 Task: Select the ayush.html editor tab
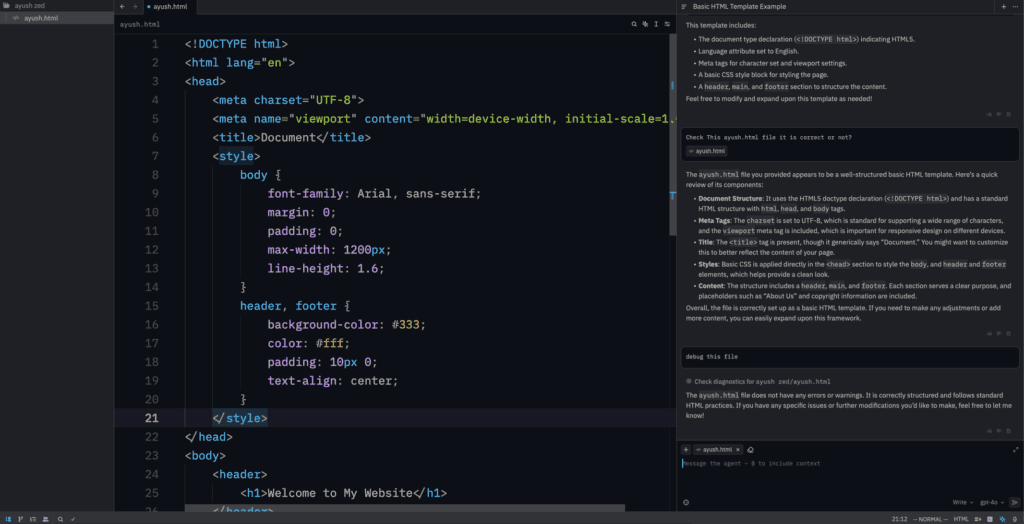point(170,7)
